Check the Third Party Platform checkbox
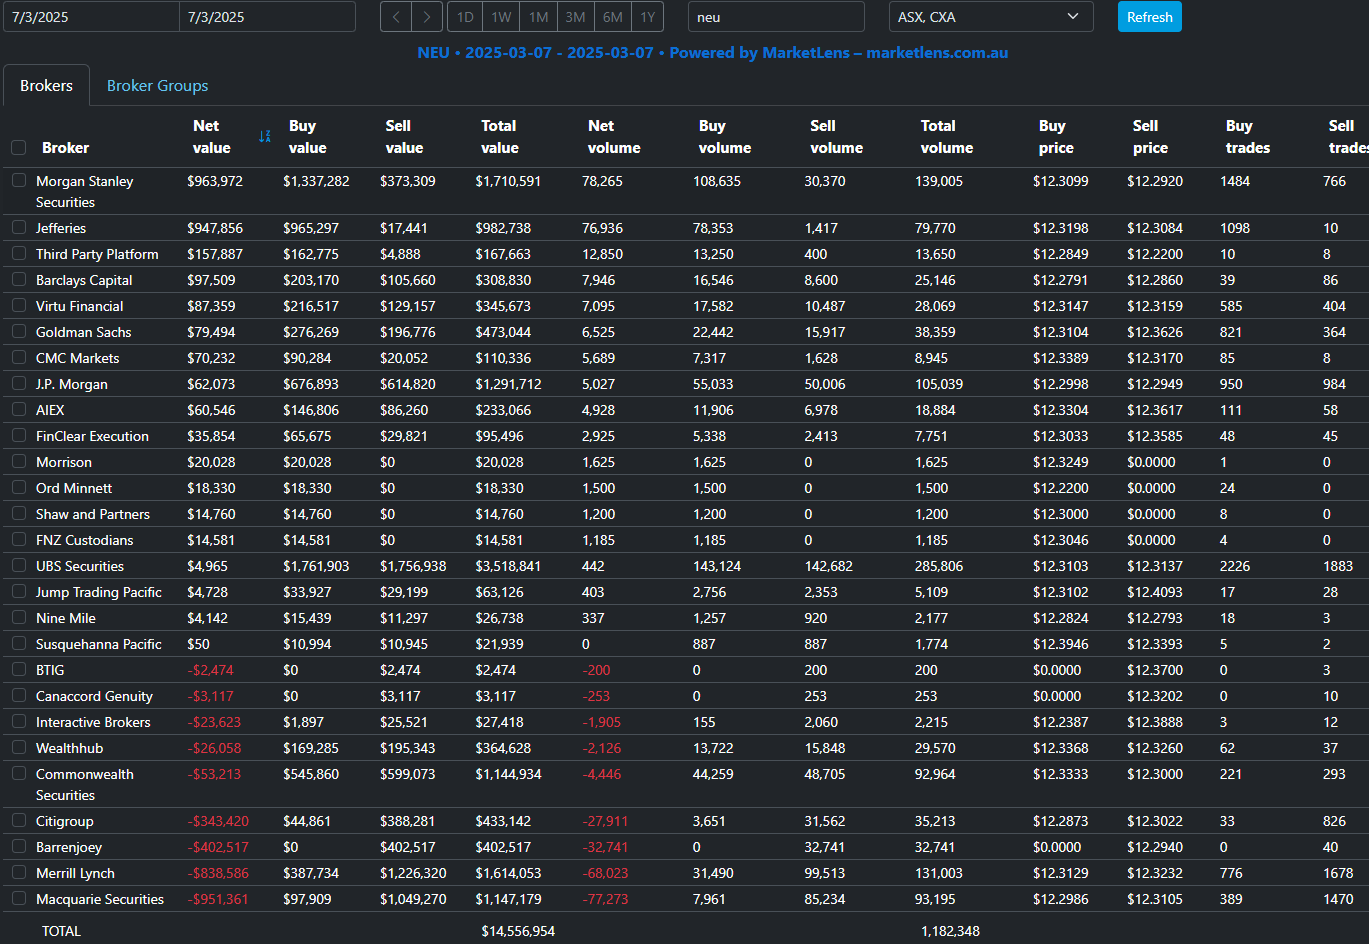 pos(19,254)
